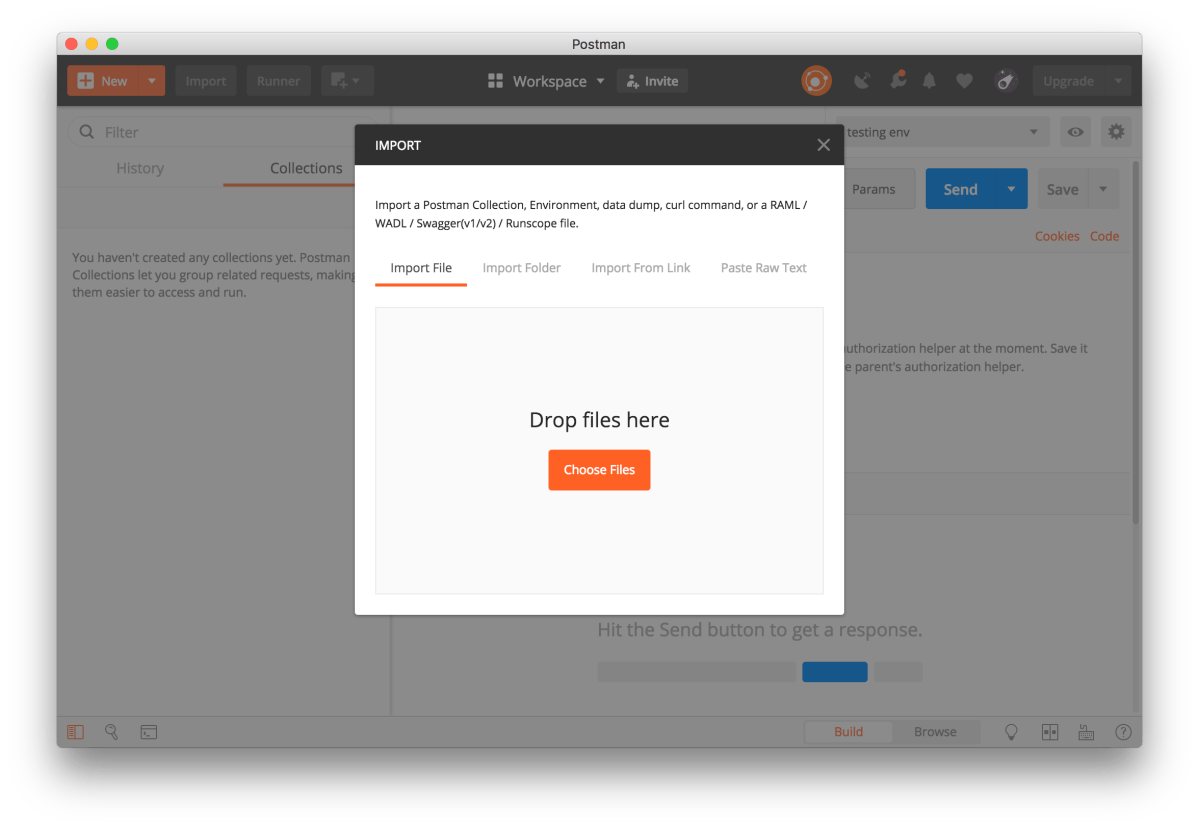Image resolution: width=1199 pixels, height=829 pixels.
Task: Open the Code link
Action: click(1104, 236)
